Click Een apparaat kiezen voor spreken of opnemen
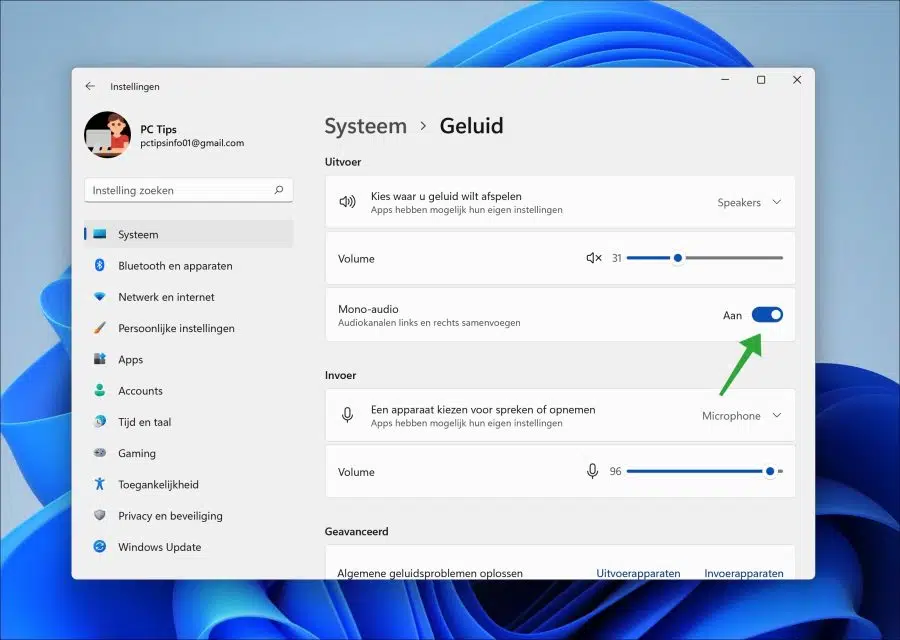 click(483, 410)
